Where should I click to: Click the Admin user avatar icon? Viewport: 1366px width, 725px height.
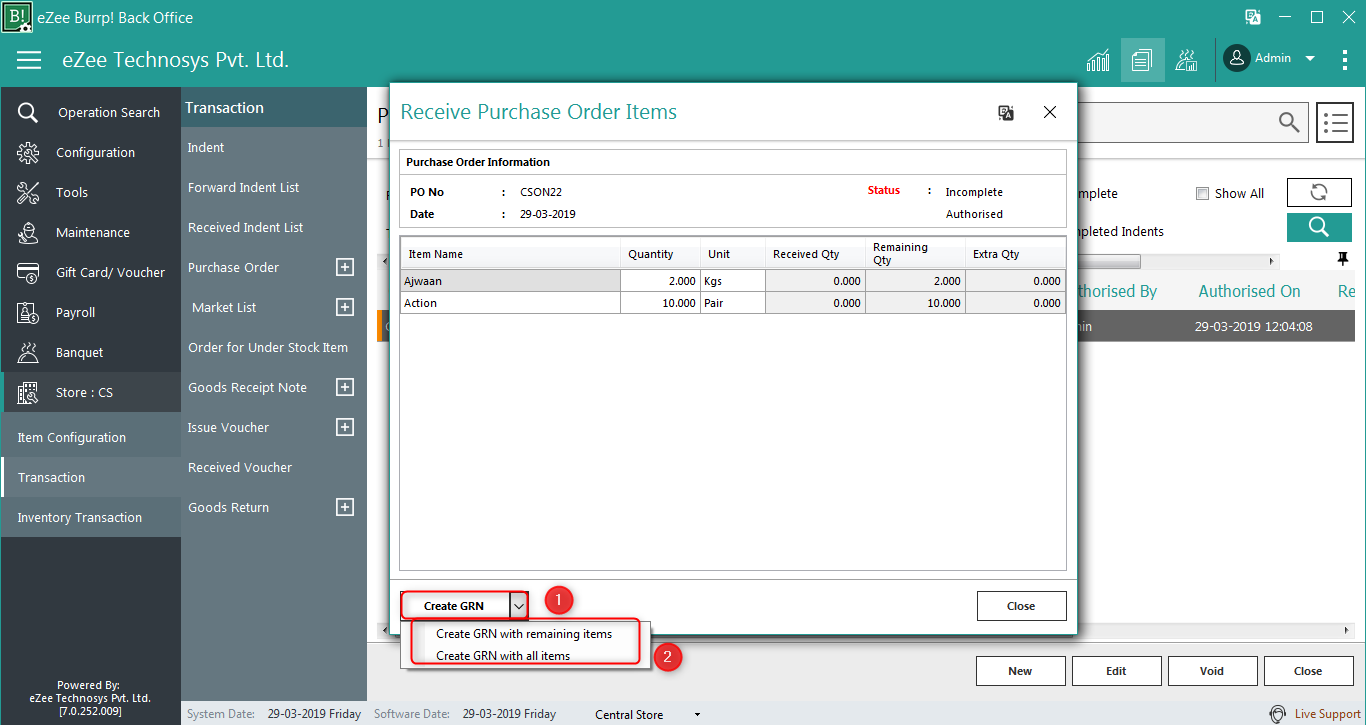click(1237, 58)
